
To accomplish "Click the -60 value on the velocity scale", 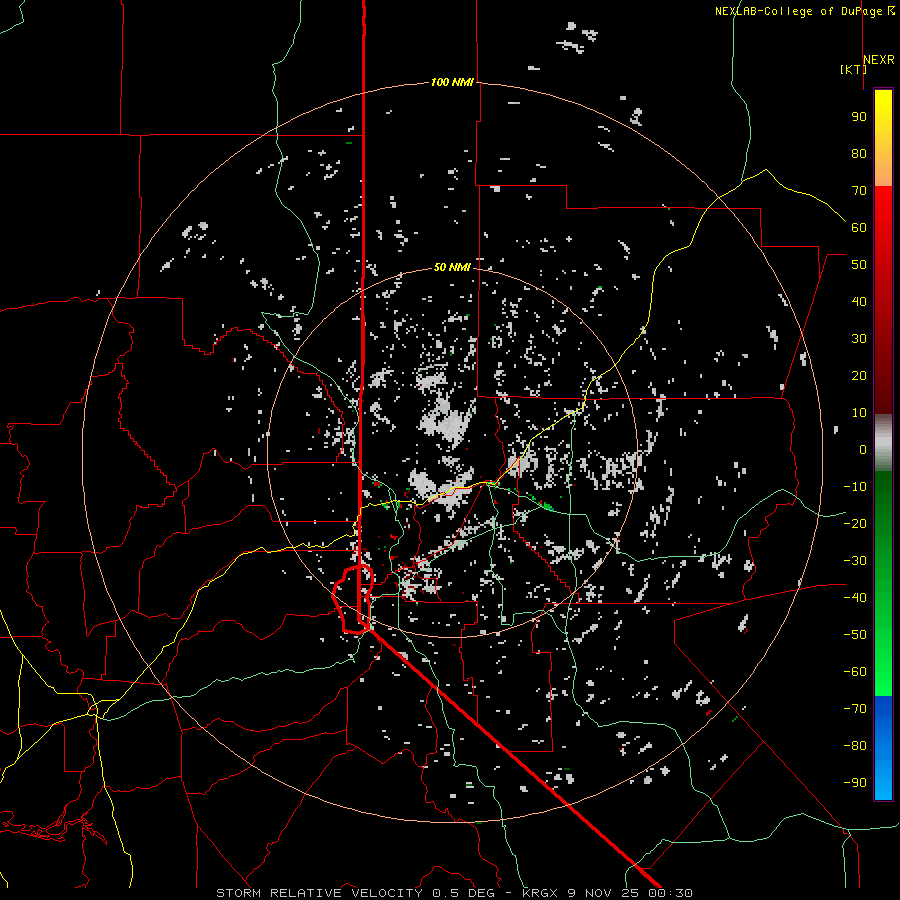I will coord(855,672).
